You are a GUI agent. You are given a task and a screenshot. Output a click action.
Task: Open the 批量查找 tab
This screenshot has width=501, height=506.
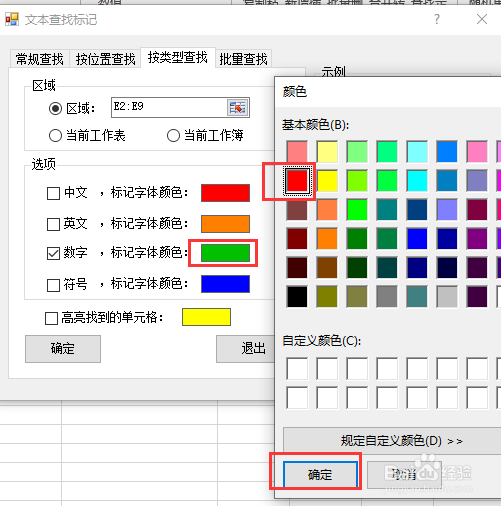[x=243, y=59]
